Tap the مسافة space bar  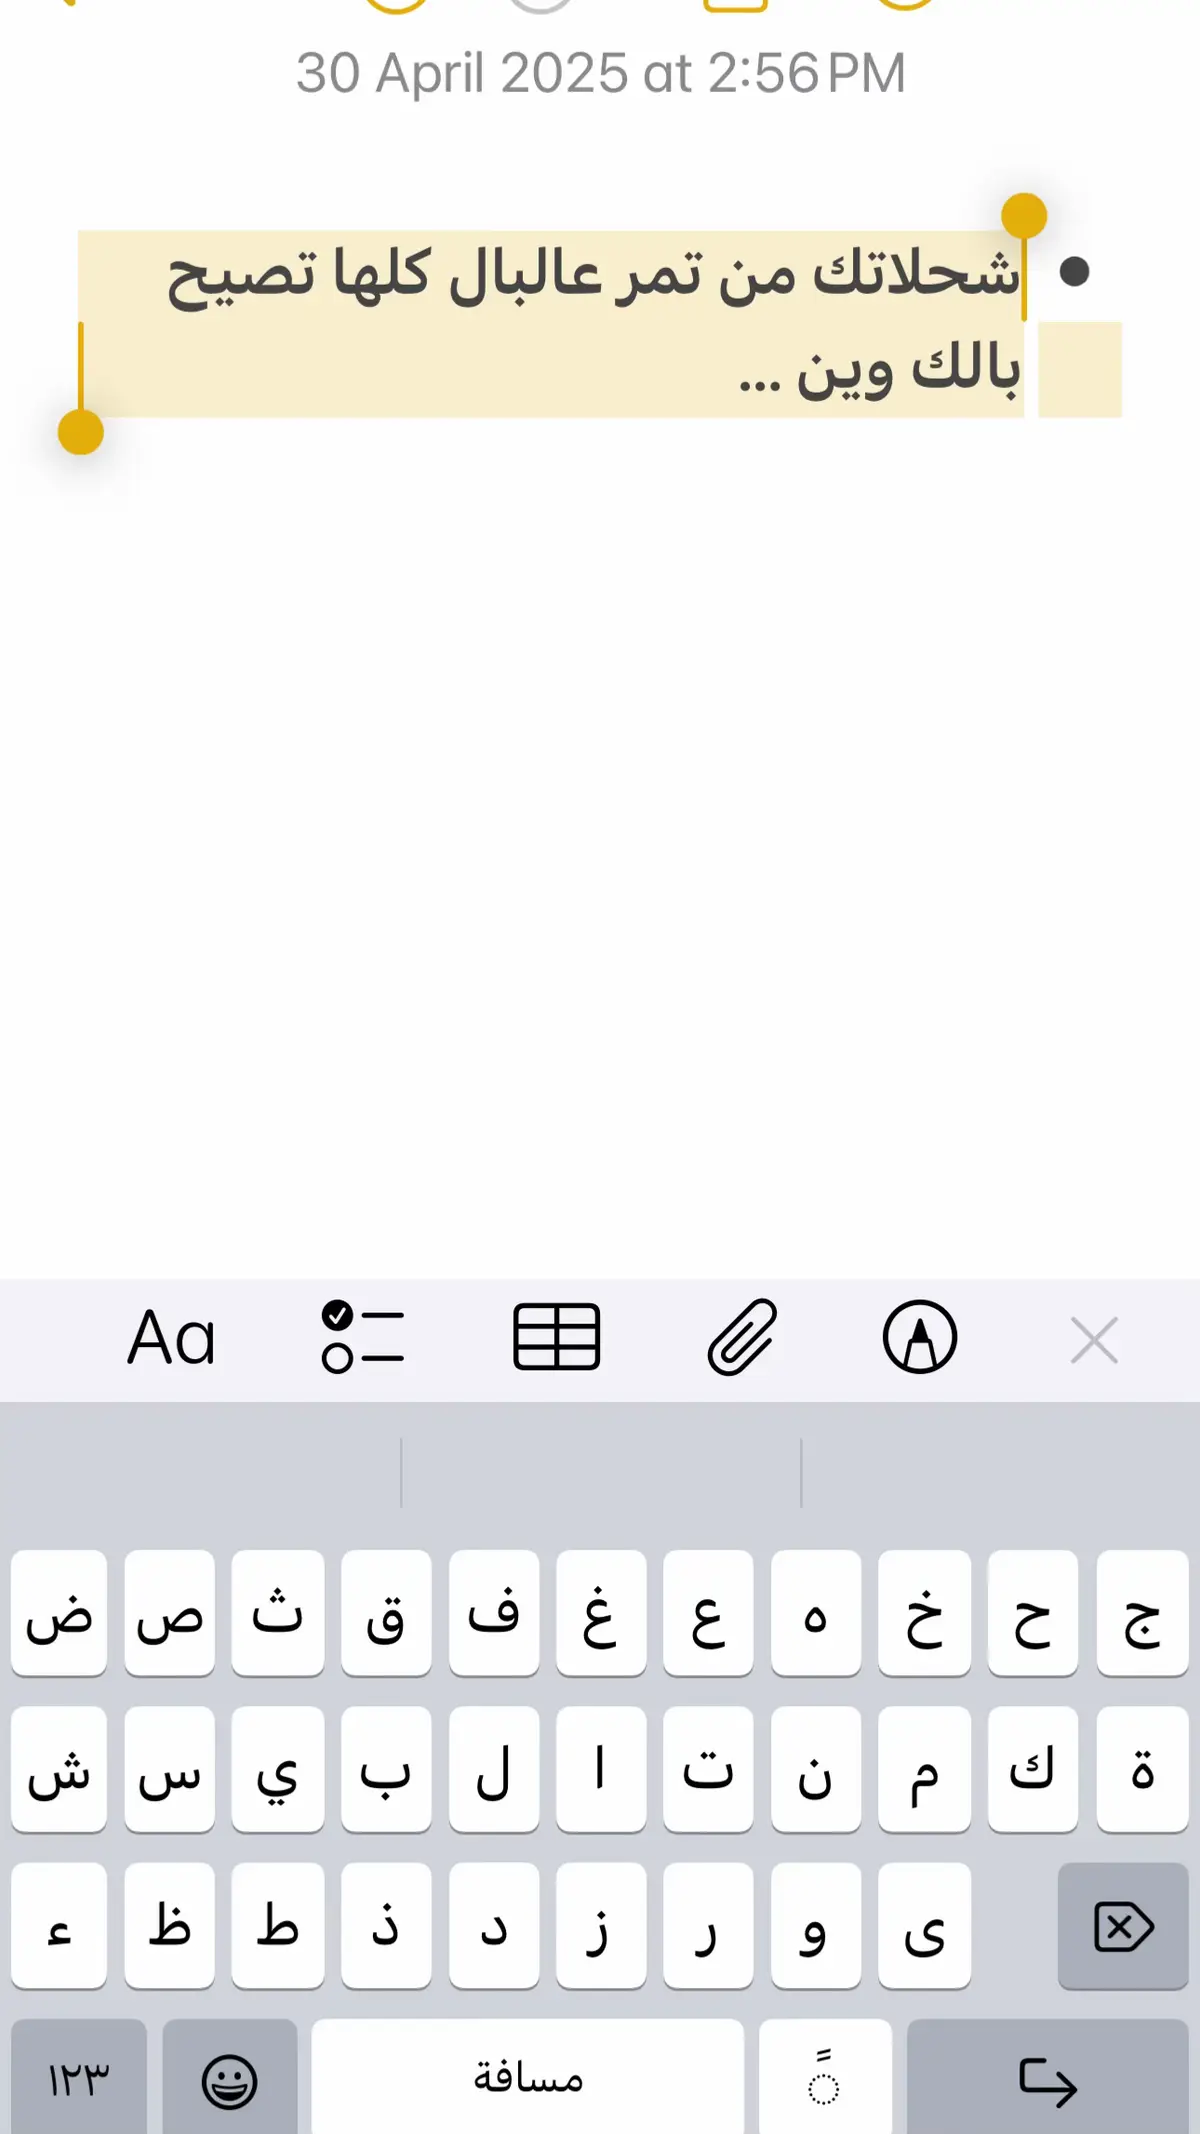[x=528, y=2078]
